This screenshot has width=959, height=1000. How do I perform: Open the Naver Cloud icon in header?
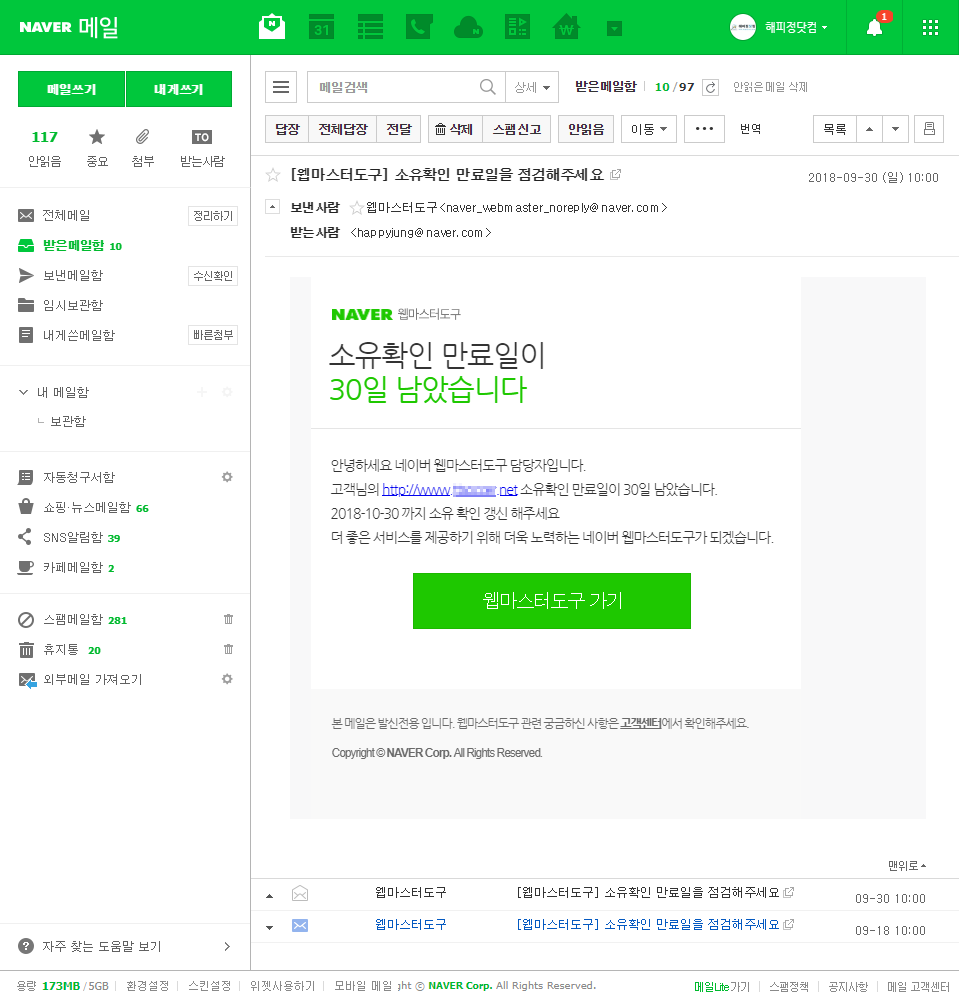[468, 27]
